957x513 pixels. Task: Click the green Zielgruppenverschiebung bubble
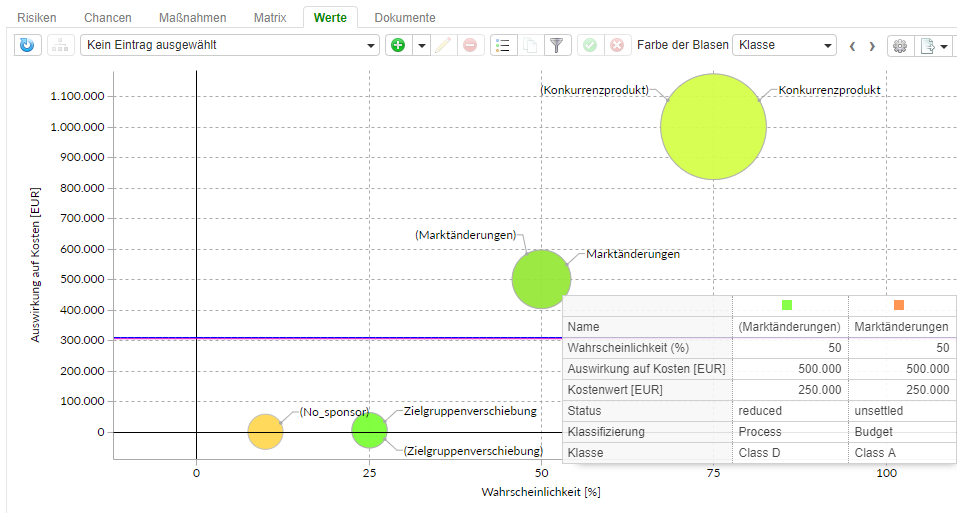[x=369, y=430]
